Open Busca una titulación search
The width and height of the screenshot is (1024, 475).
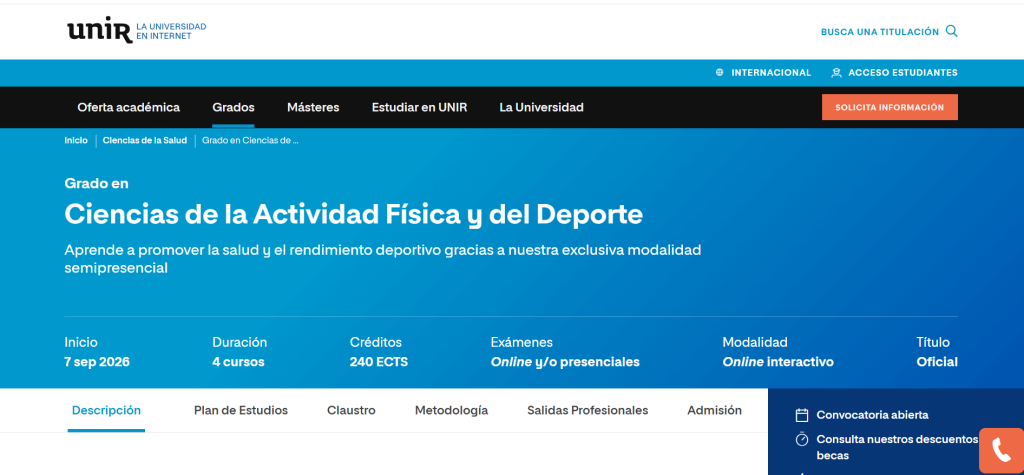(x=889, y=31)
